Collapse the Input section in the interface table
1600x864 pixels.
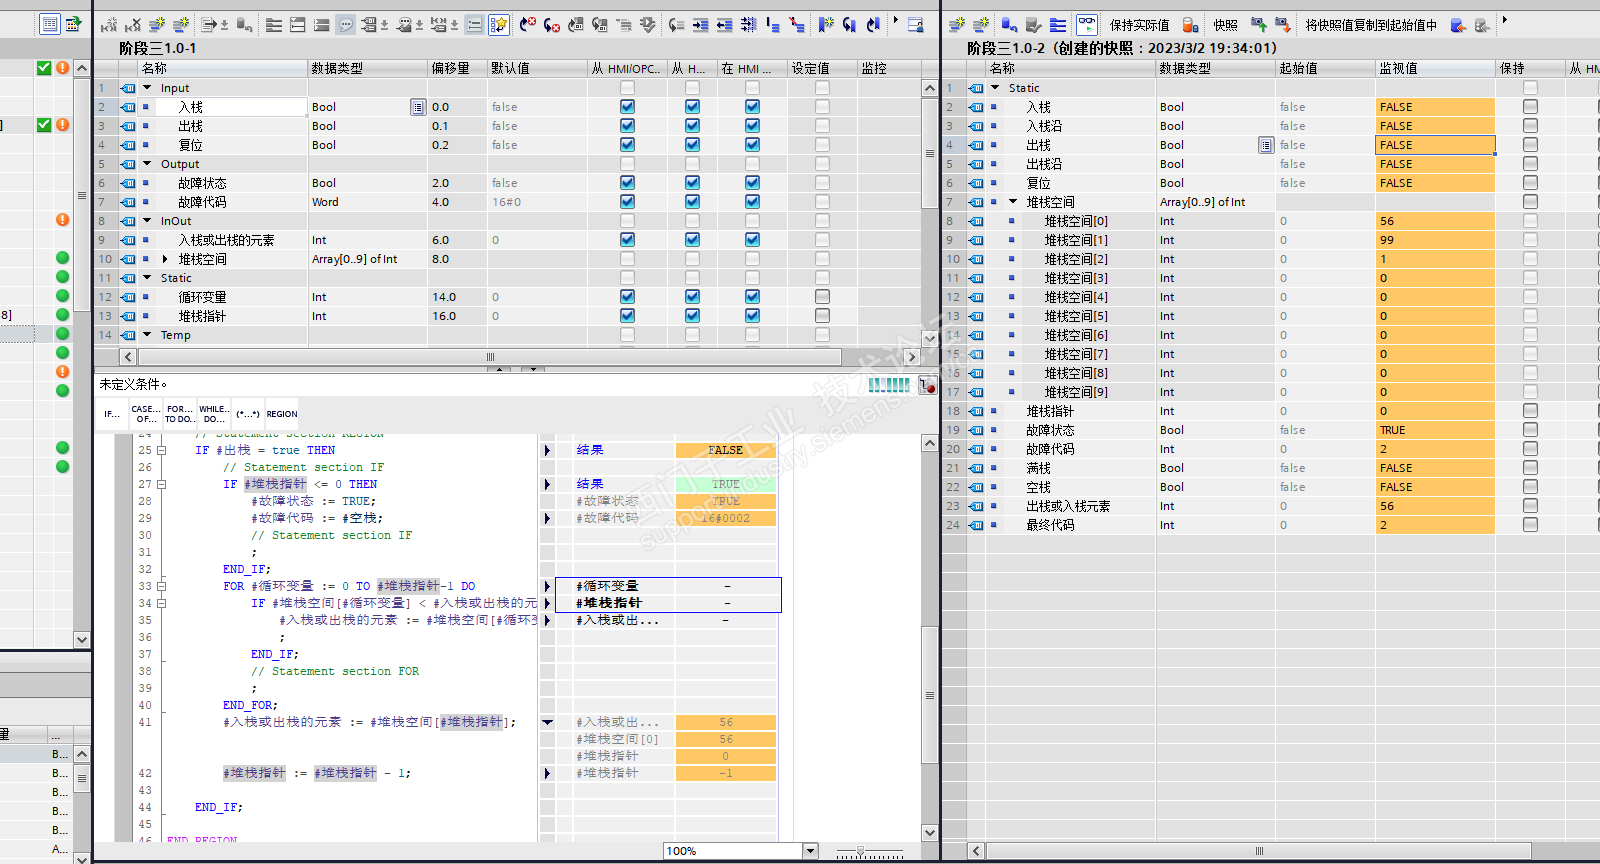(148, 88)
